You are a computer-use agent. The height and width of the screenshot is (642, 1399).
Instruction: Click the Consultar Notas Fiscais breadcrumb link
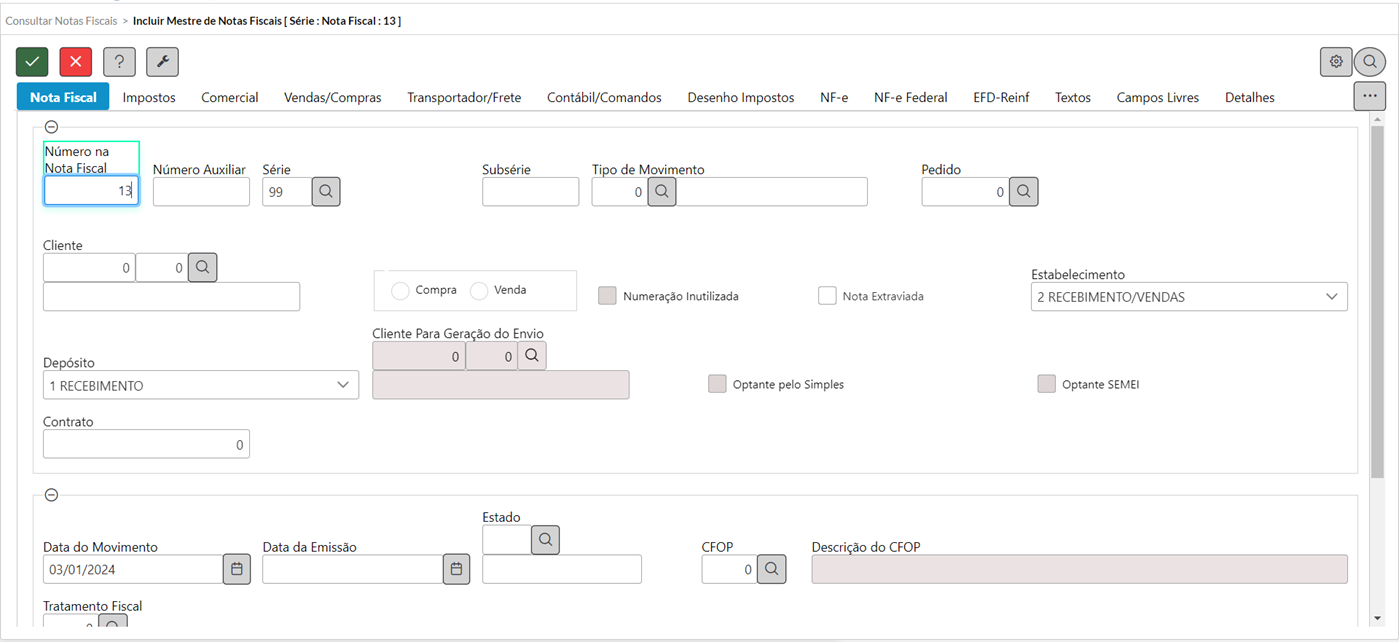(x=61, y=20)
